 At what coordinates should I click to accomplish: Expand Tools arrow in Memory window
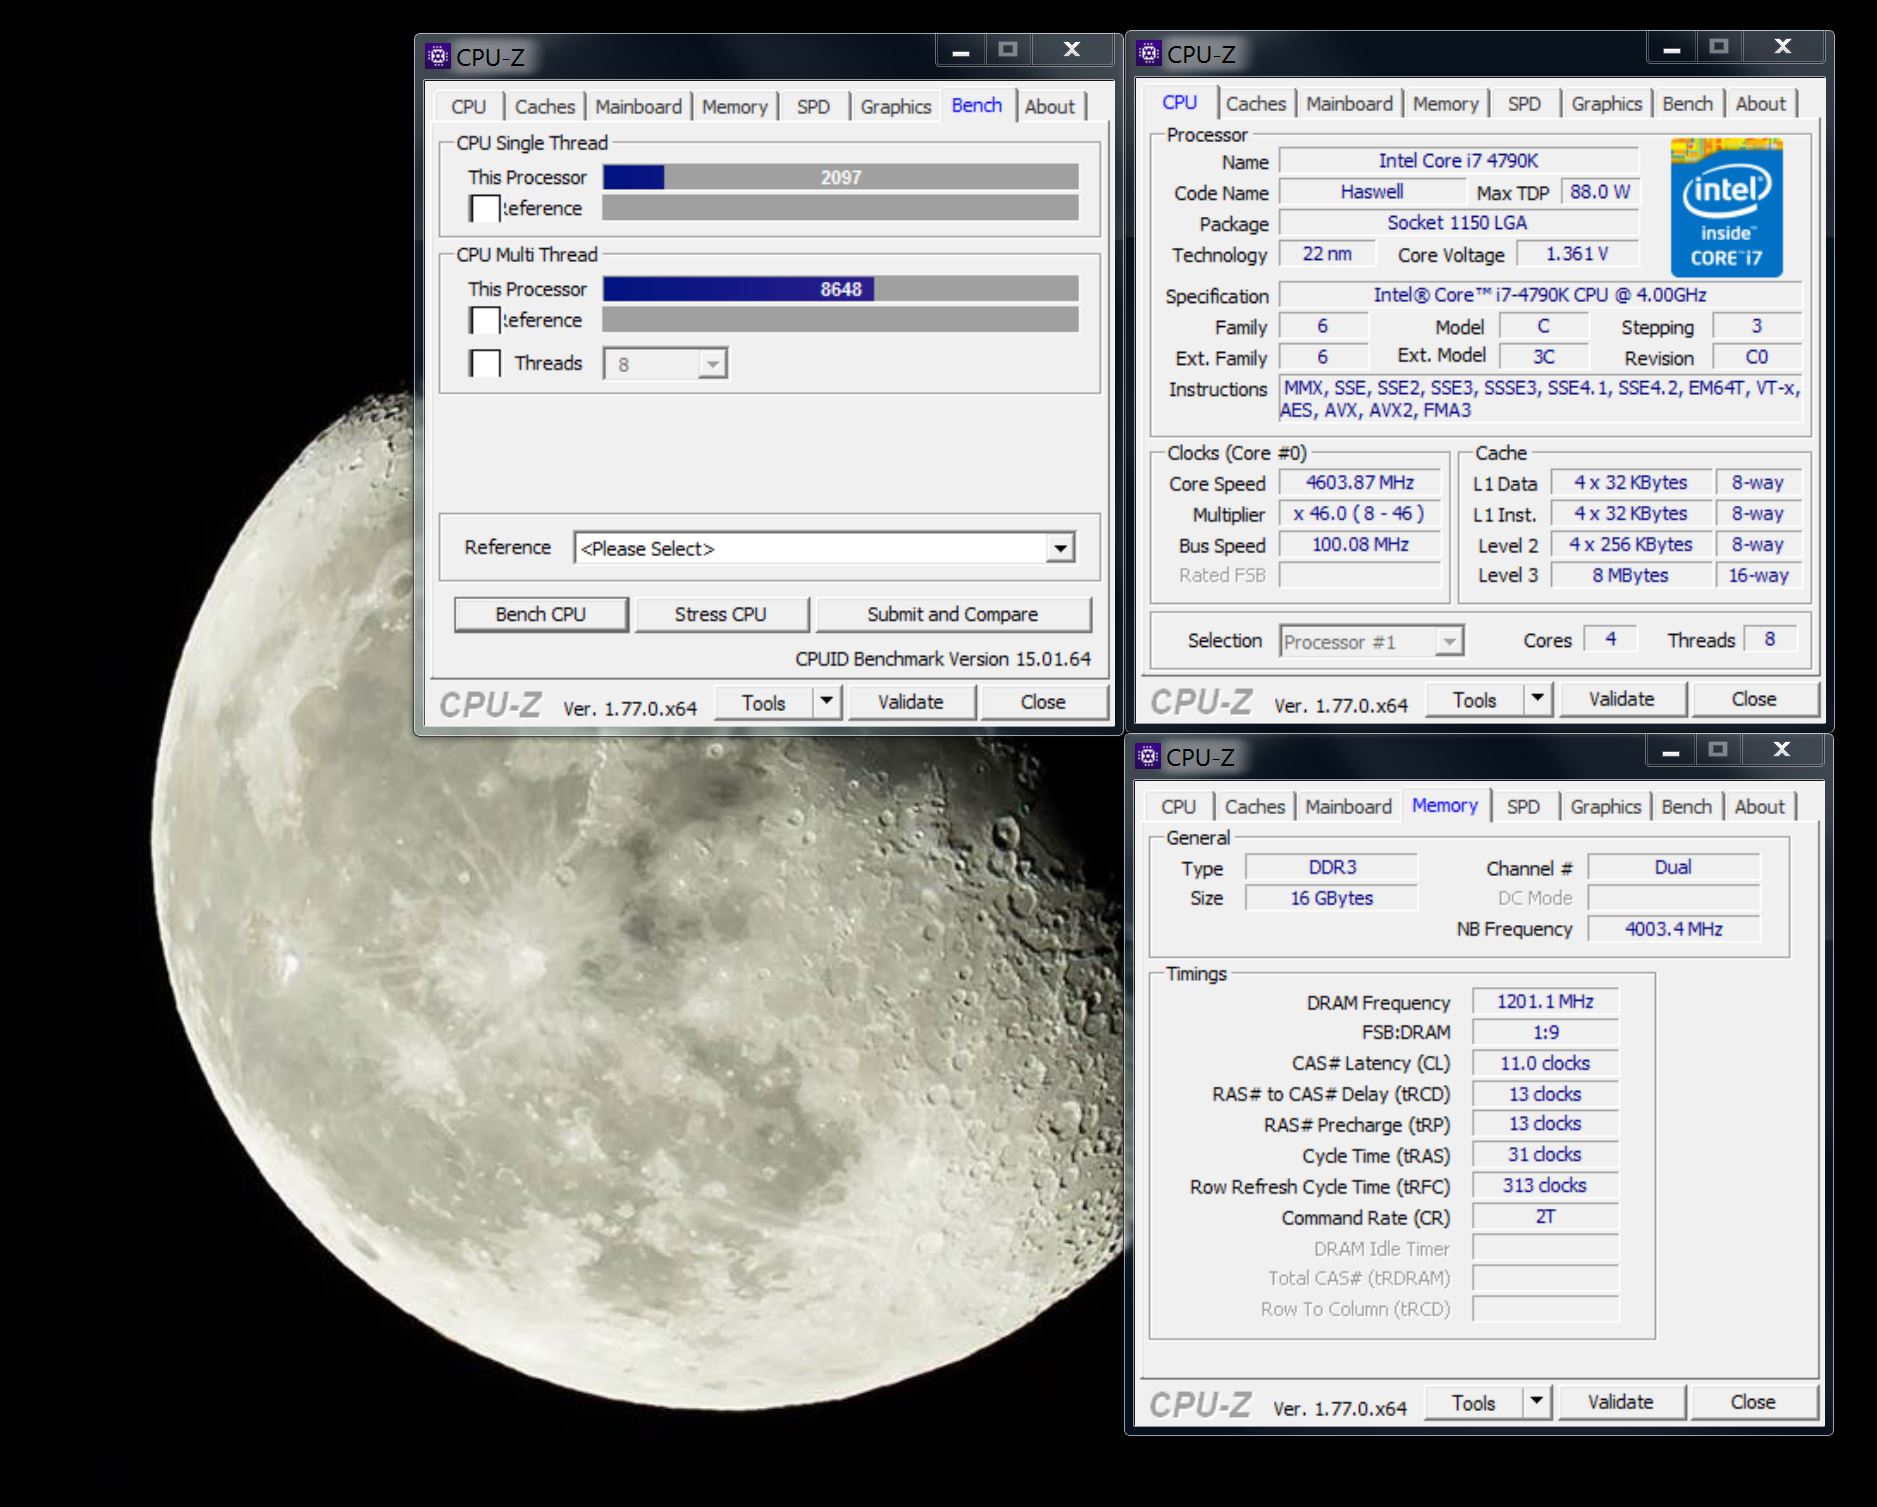(x=1536, y=1402)
